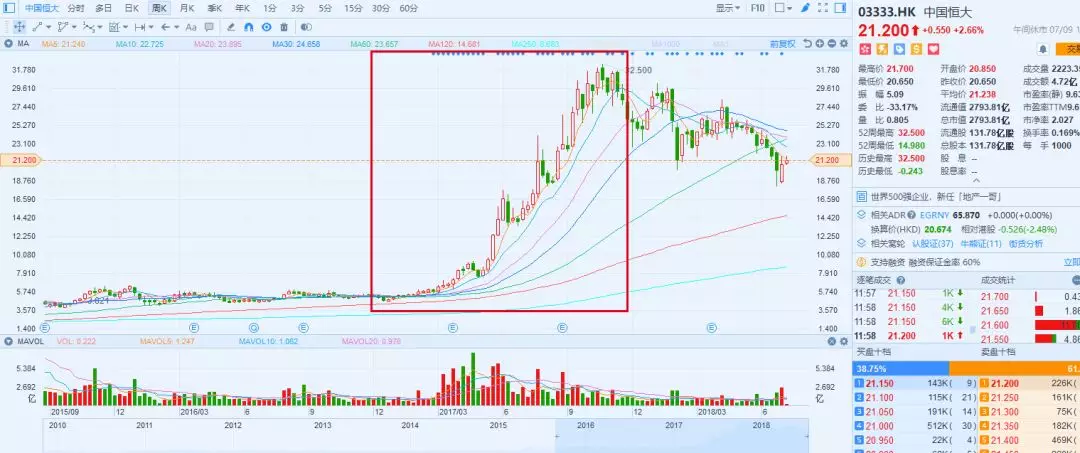Select the polyline shape drawing tool
The height and width of the screenshot is (453, 1080).
coord(63,27)
